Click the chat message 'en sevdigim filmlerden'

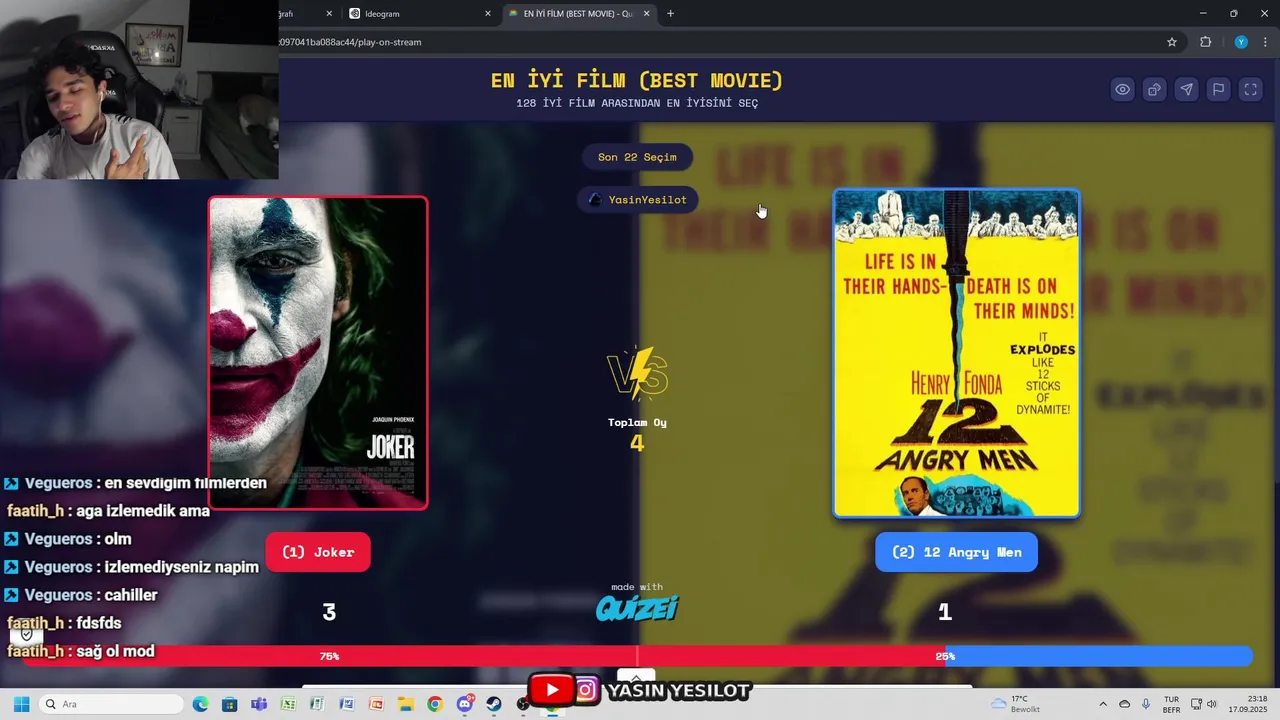click(185, 483)
